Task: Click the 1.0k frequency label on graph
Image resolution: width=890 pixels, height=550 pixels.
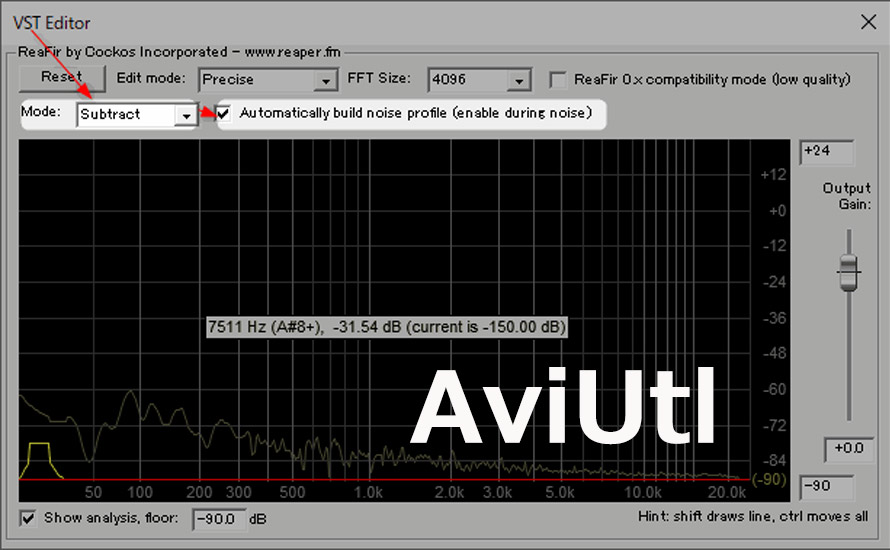Action: tap(368, 493)
